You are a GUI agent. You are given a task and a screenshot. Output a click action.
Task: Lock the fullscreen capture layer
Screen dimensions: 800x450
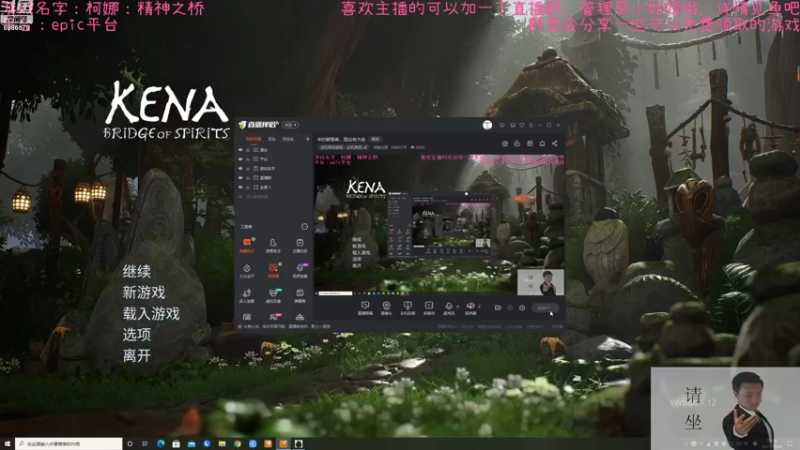click(248, 187)
